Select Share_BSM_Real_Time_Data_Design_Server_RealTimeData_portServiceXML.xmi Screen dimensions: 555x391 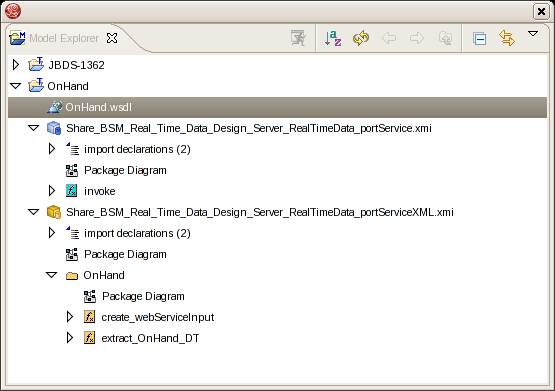click(x=260, y=212)
